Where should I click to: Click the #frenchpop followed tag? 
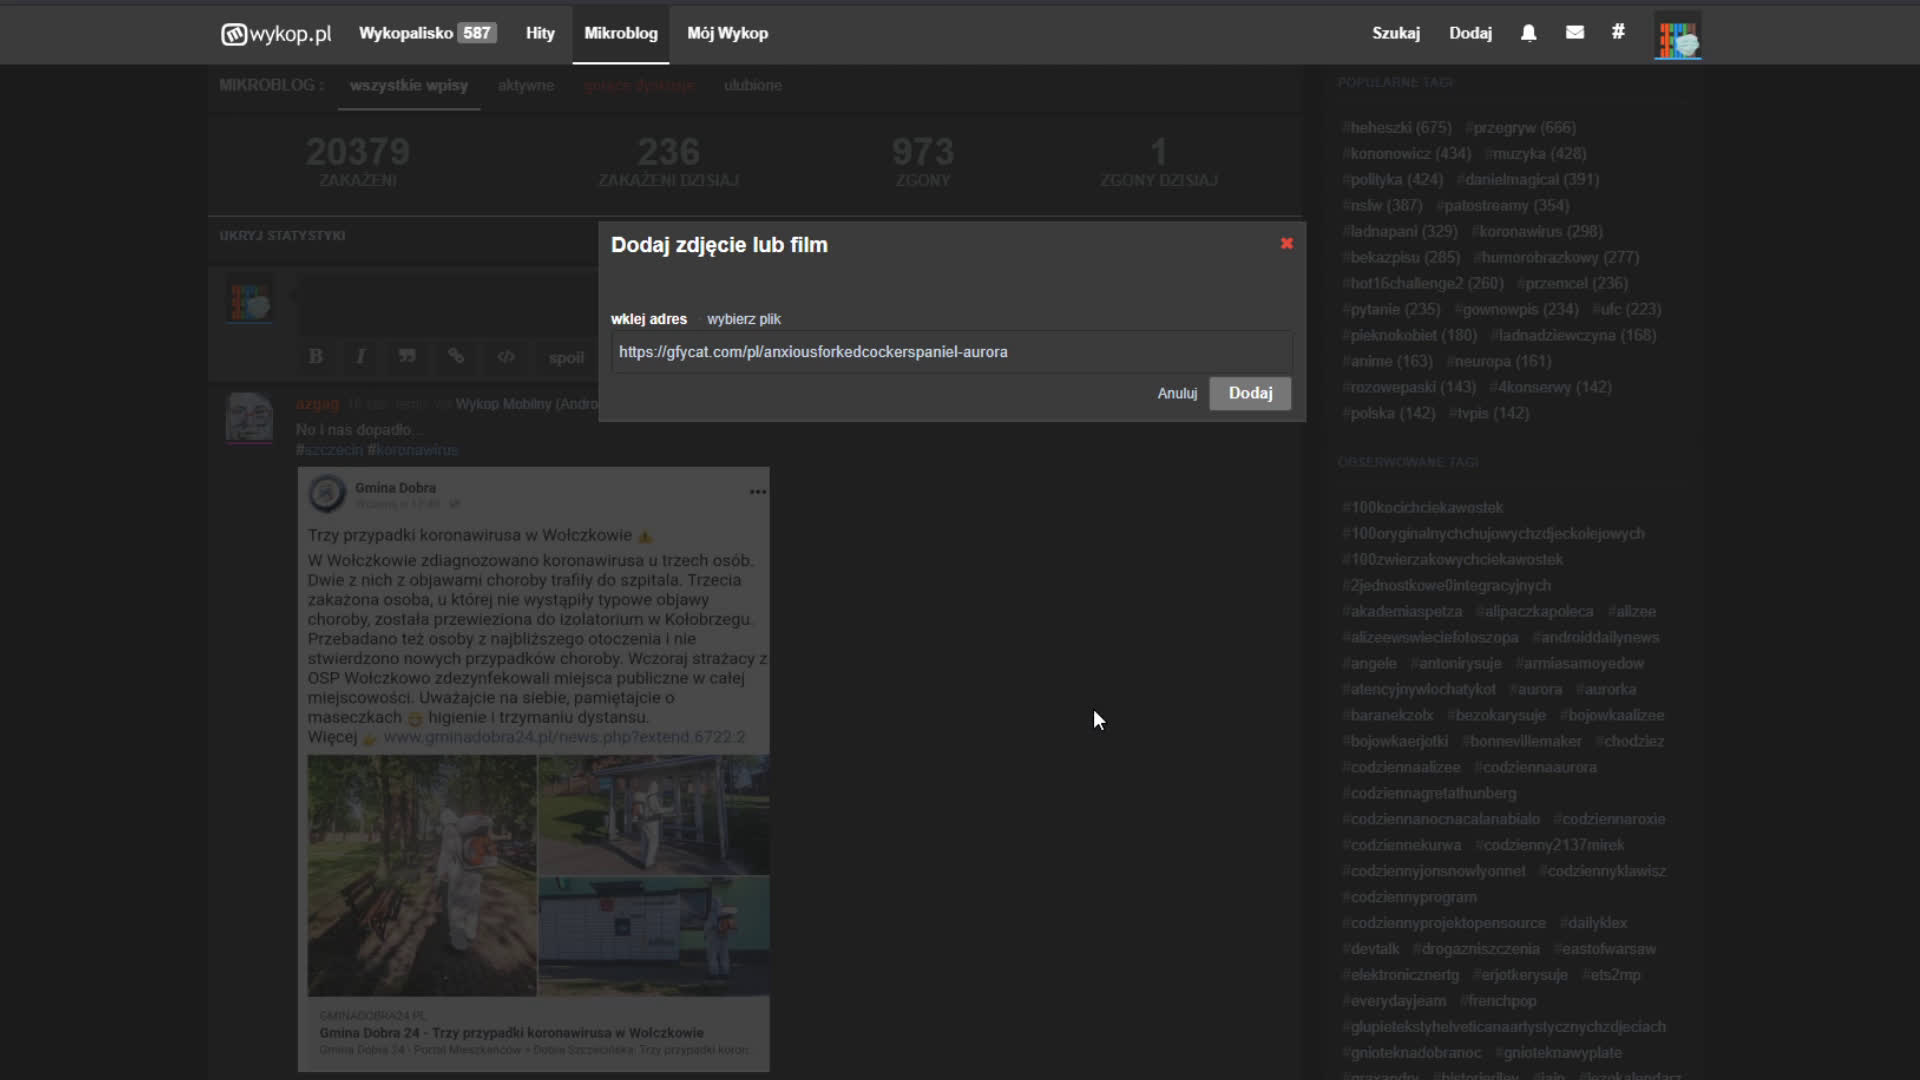1498,1002
